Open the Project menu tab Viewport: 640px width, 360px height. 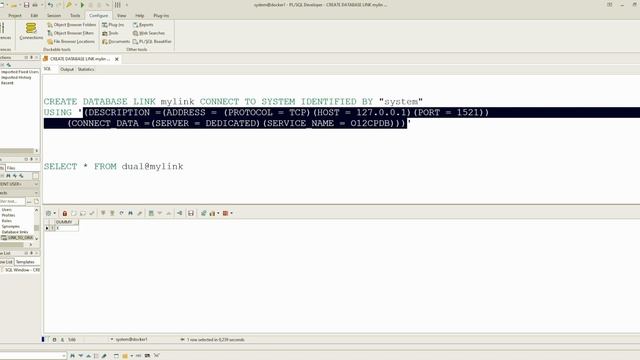[15, 16]
